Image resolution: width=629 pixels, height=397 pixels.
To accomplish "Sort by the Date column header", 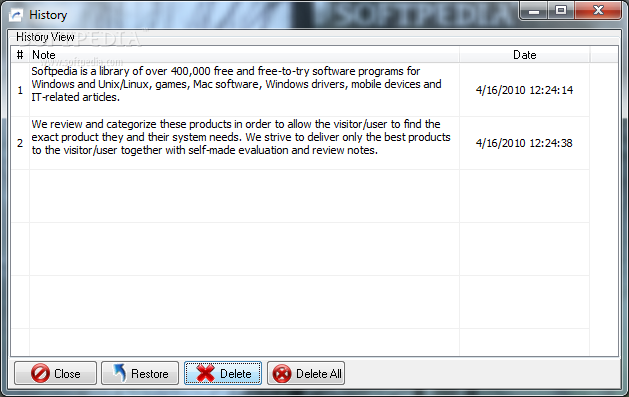I will (x=524, y=55).
